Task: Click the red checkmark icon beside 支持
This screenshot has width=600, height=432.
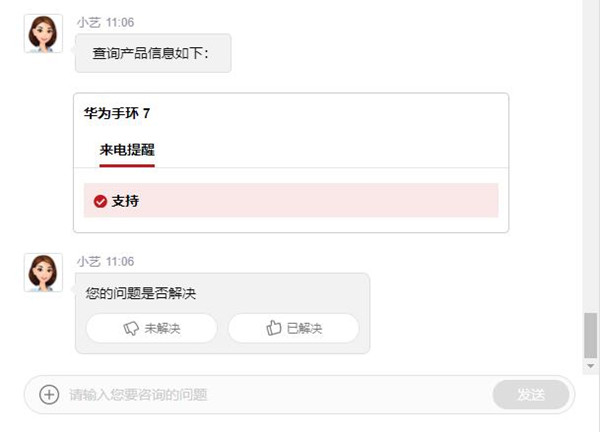Action: 100,201
